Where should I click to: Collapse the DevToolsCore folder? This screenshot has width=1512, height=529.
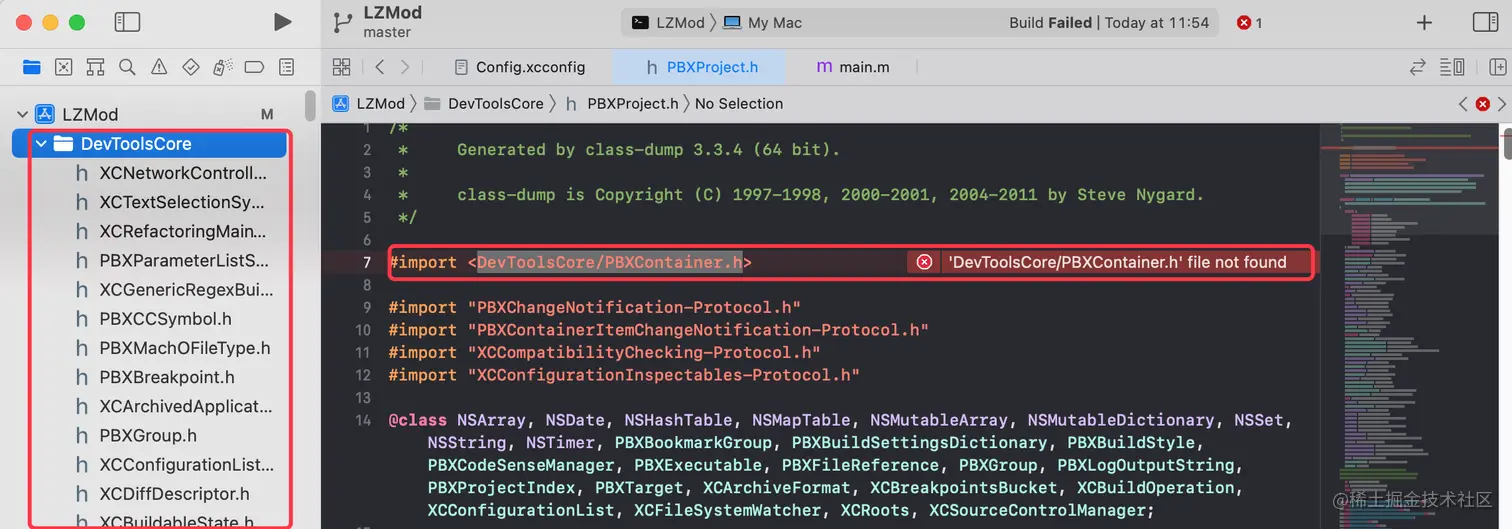tap(41, 144)
